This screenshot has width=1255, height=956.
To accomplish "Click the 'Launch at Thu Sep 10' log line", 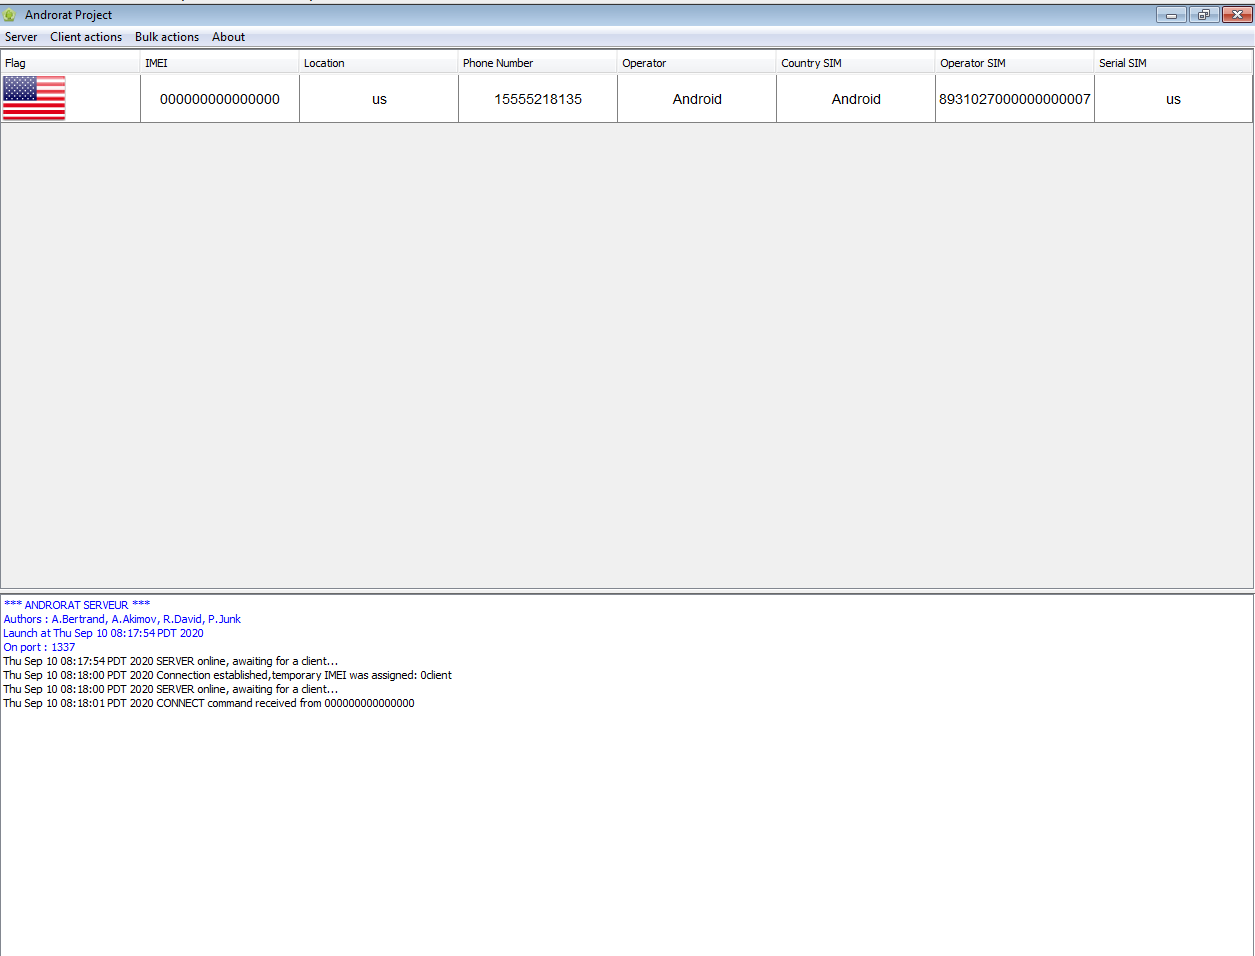I will click(103, 633).
